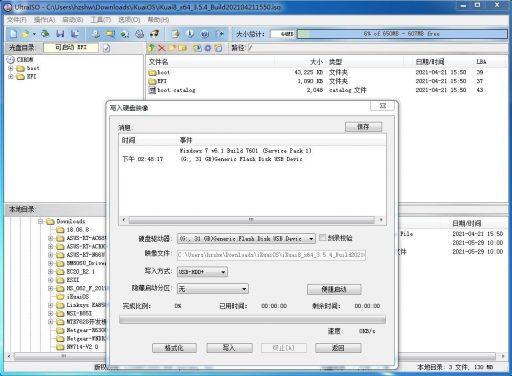The width and height of the screenshot is (512, 376).
Task: Click the boot properties icon next to 可启动 EFI
Action: (x=106, y=48)
